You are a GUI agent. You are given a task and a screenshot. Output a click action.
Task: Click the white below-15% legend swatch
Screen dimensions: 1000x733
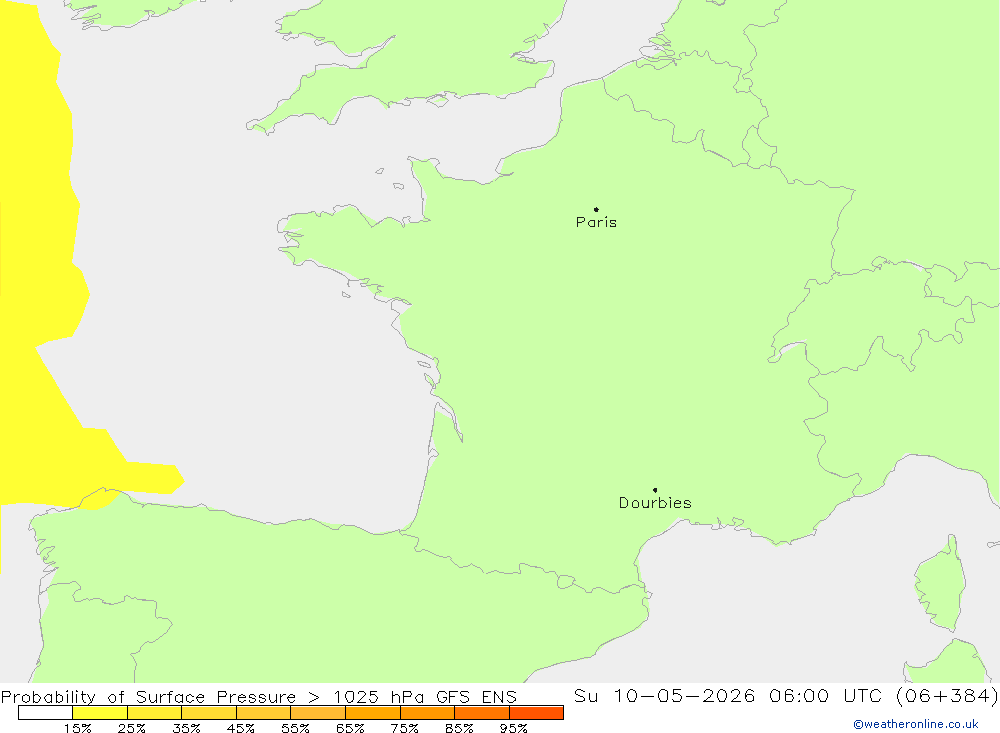coord(45,712)
